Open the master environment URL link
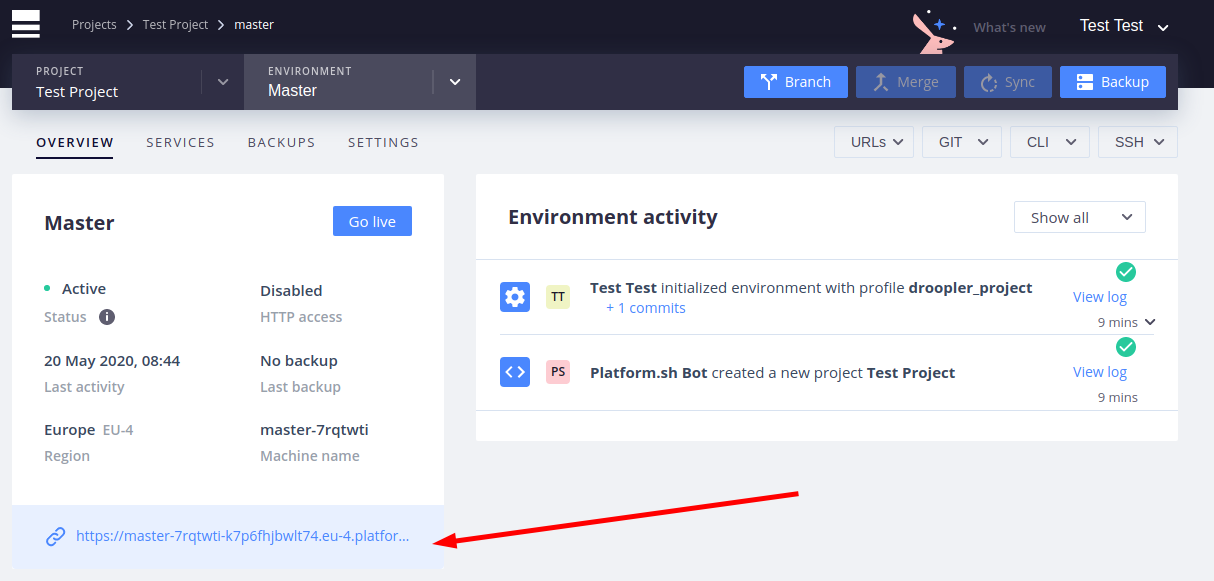The width and height of the screenshot is (1214, 581). 243,536
